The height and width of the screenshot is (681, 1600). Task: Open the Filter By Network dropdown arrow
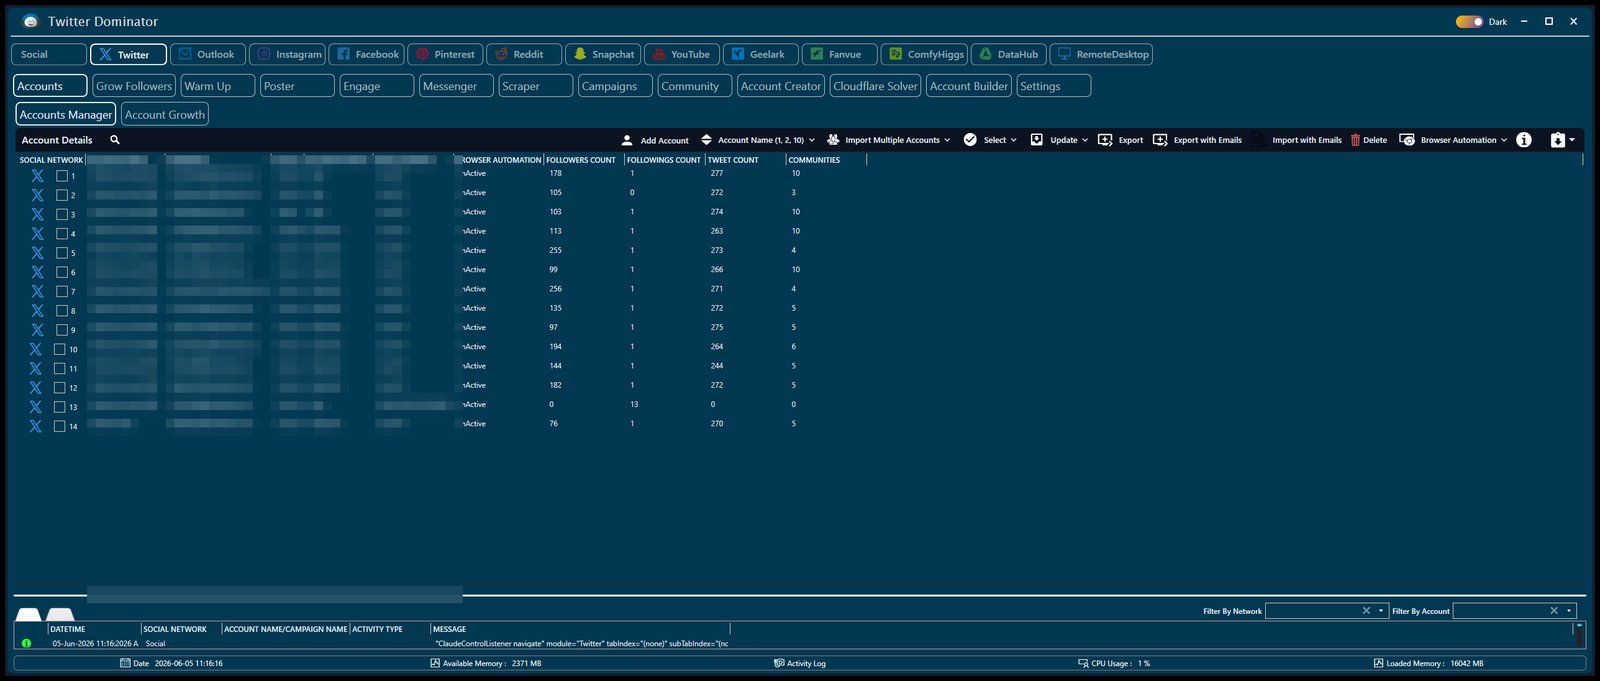pos(1381,611)
